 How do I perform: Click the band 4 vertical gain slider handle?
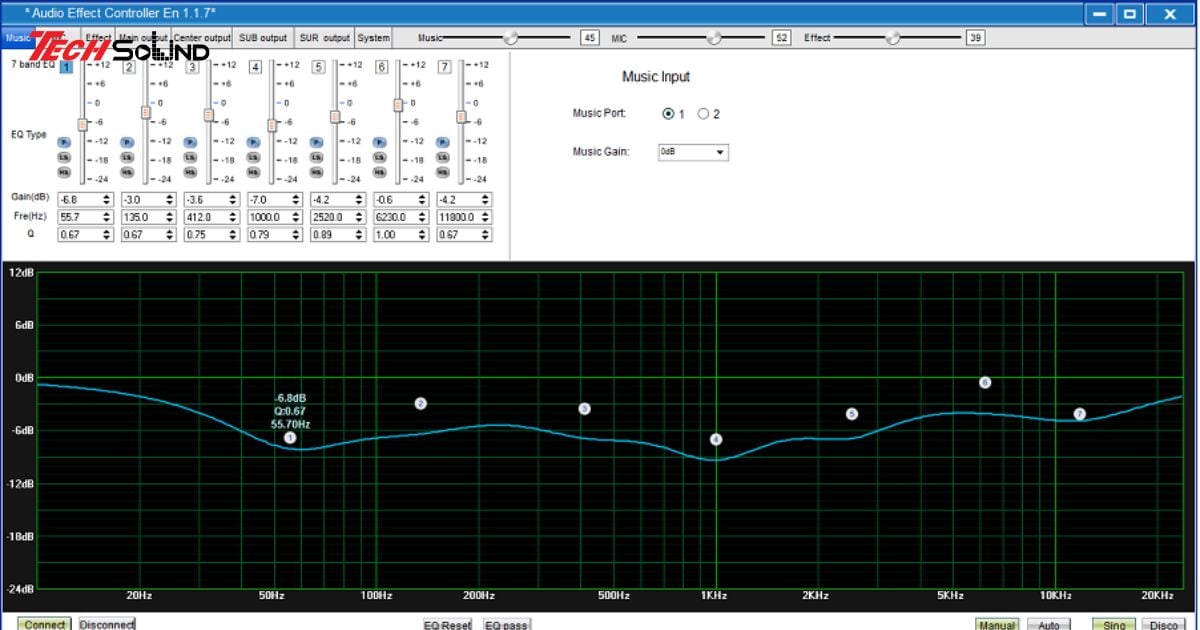click(272, 125)
